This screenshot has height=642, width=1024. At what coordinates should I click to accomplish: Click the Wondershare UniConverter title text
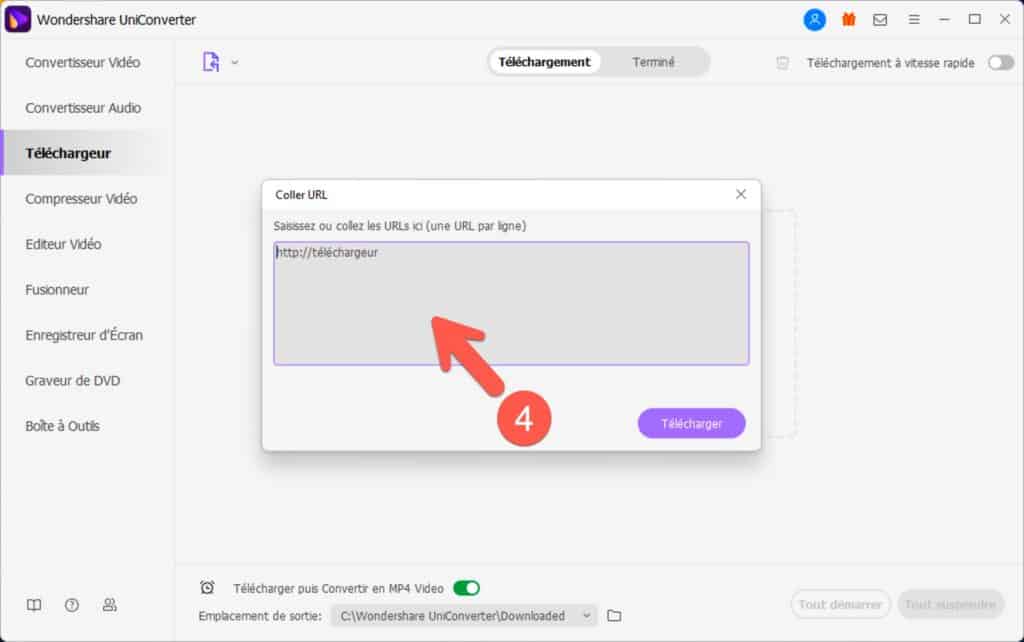(116, 20)
